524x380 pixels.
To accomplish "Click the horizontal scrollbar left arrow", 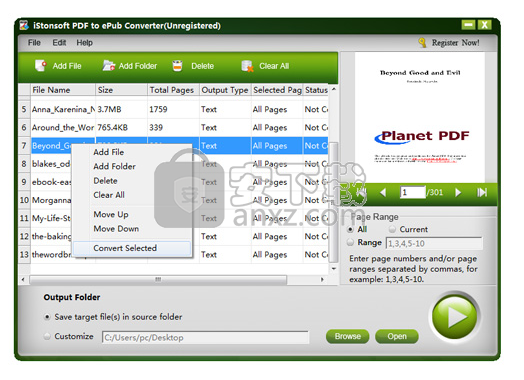I will click(23, 279).
